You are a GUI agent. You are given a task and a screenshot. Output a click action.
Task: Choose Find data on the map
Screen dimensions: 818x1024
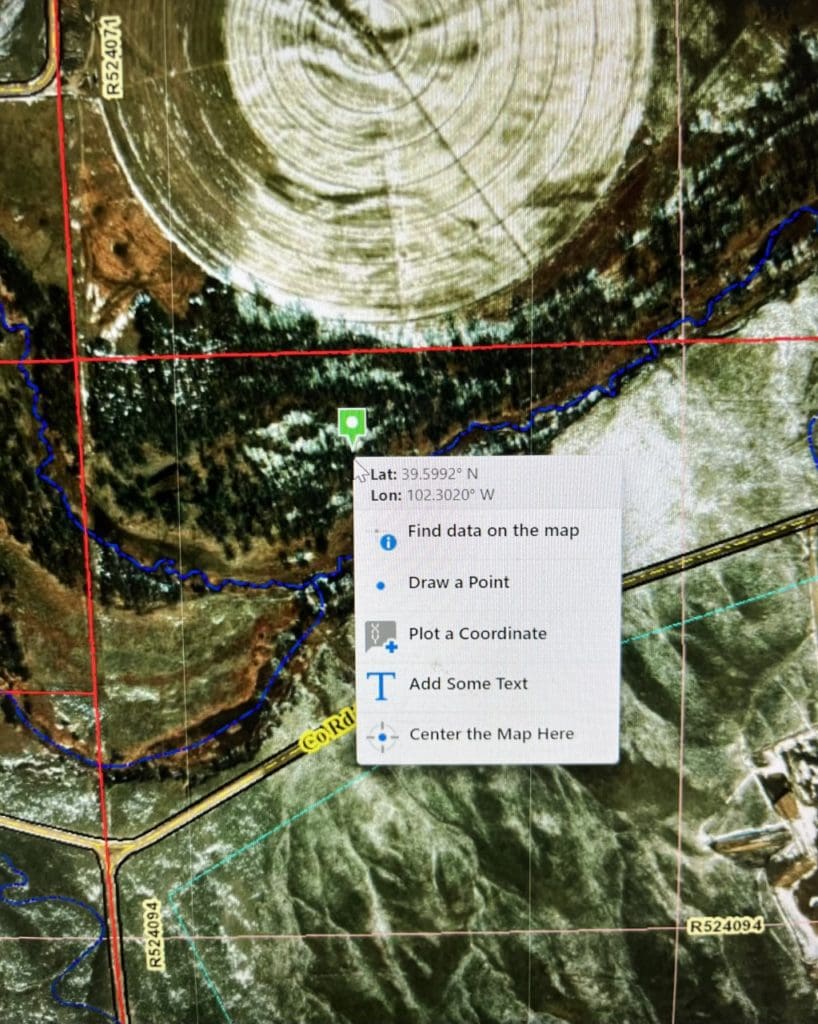[x=493, y=530]
